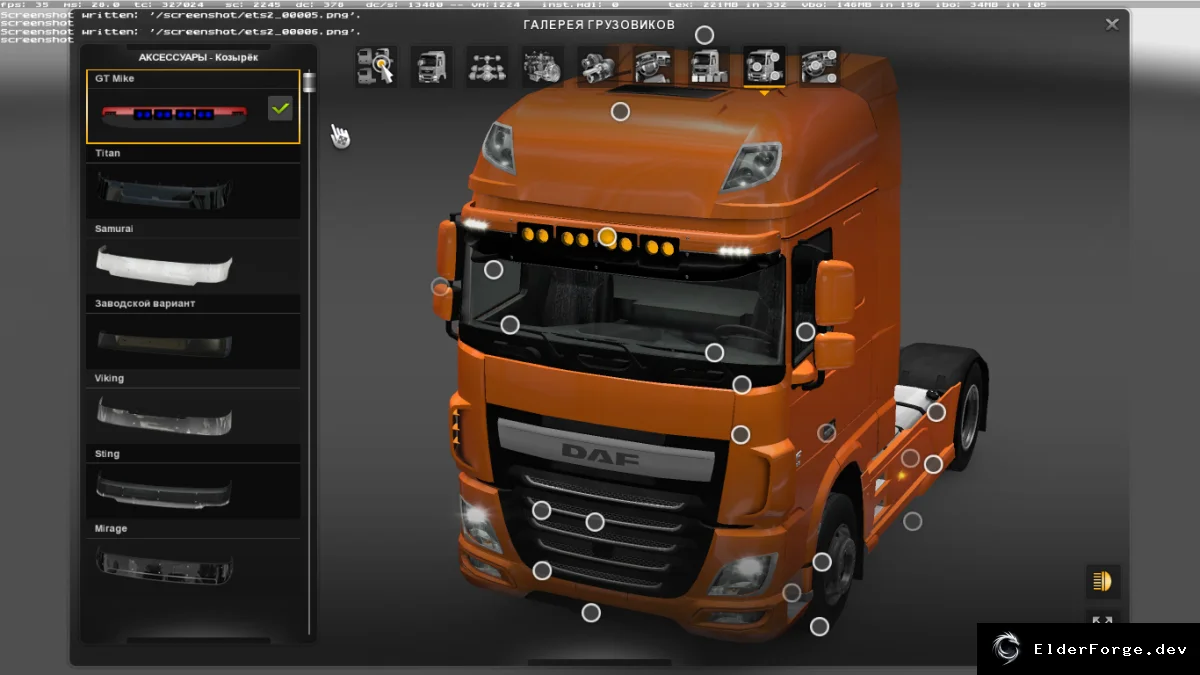Click the accessory node above the cab roof
1200x675 pixels.
click(704, 35)
